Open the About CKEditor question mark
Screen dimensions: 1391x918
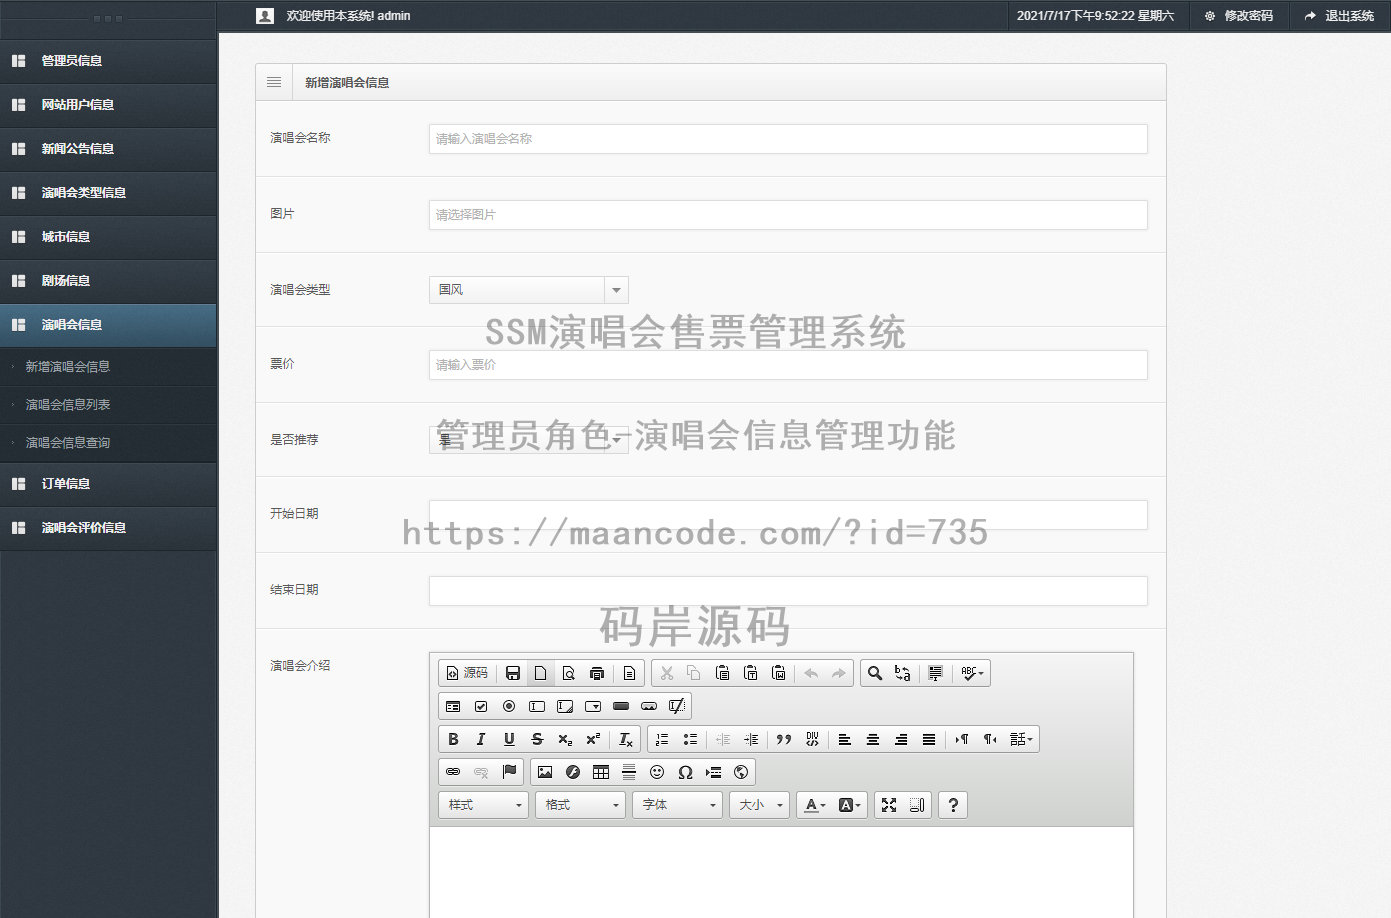click(953, 805)
